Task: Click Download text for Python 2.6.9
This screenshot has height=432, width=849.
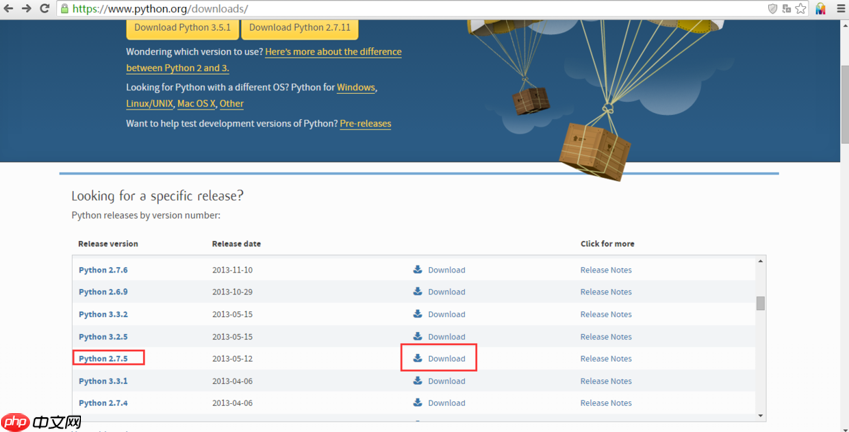Action: click(x=446, y=292)
